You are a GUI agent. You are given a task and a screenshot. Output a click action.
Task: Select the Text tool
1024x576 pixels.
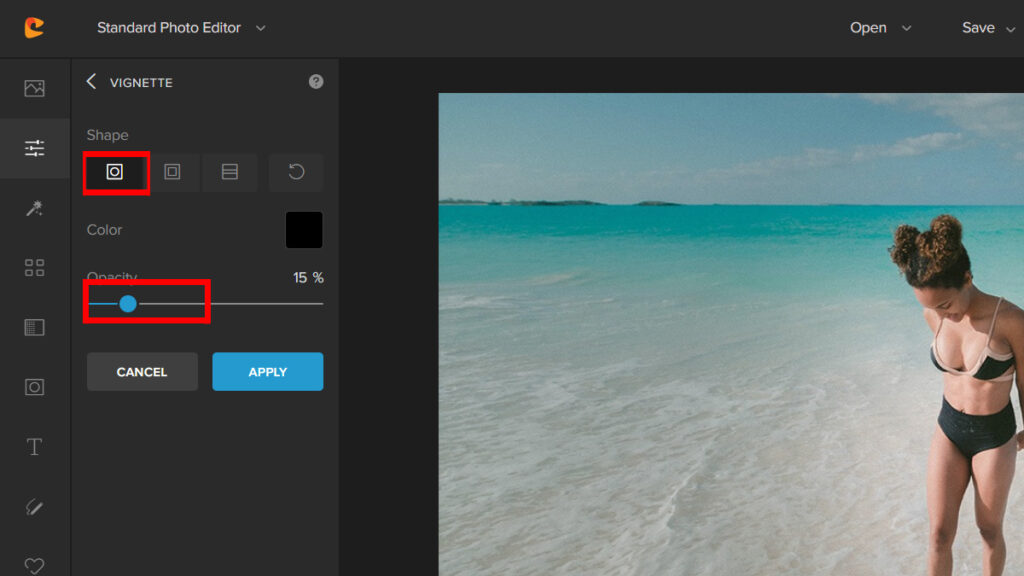pos(34,447)
